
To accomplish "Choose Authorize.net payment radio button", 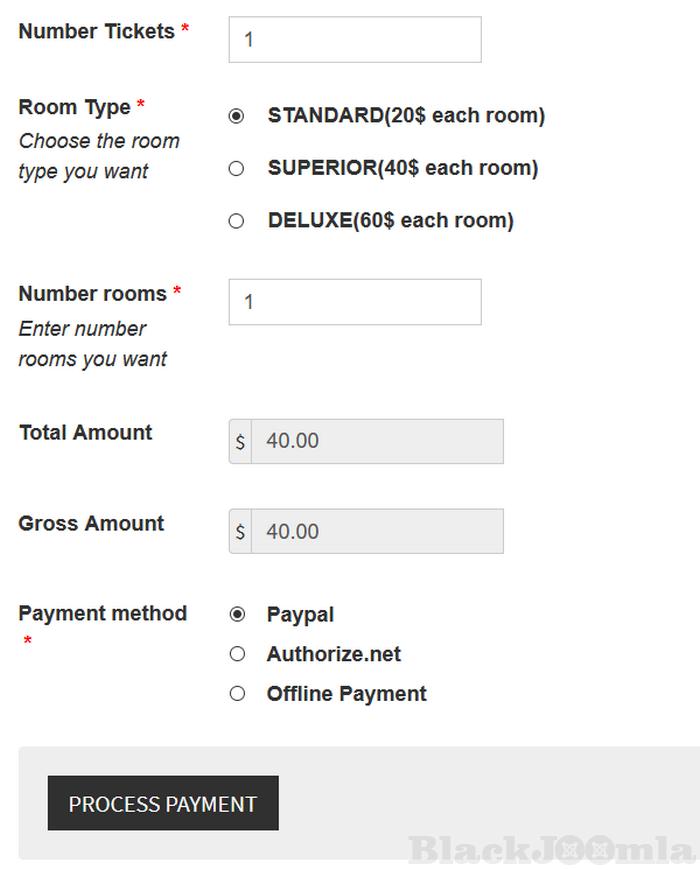I will [237, 654].
